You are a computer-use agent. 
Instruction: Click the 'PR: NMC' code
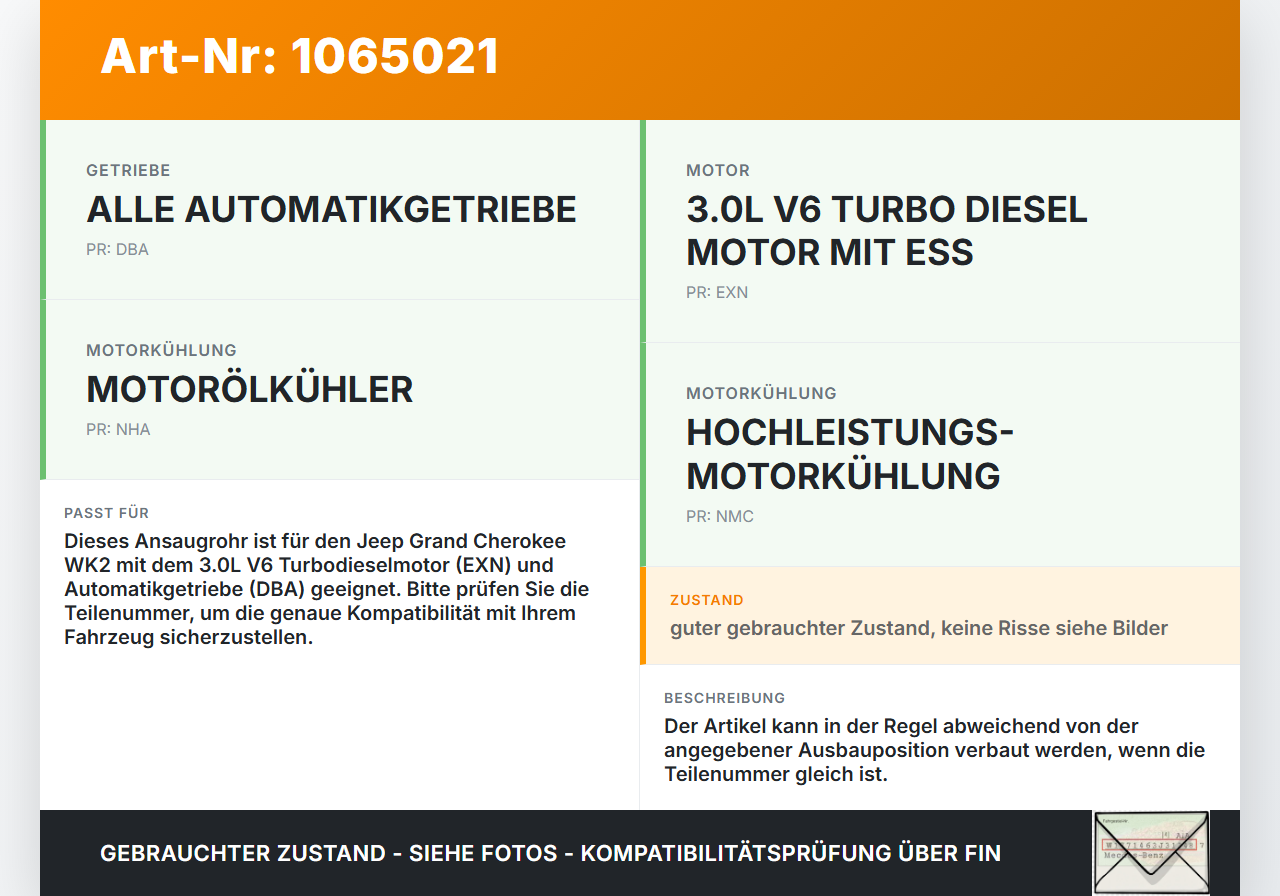point(720,516)
